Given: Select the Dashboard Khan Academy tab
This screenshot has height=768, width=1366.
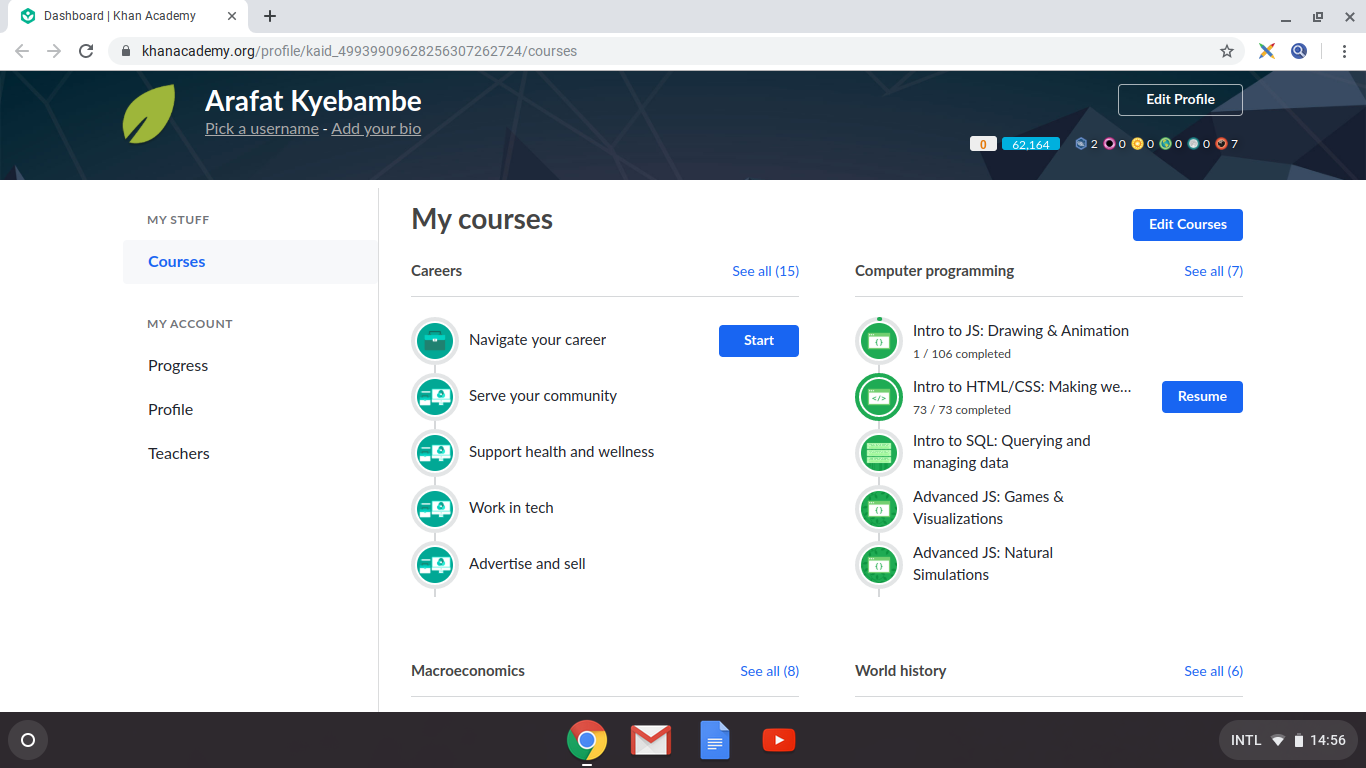Looking at the screenshot, I should pos(130,16).
